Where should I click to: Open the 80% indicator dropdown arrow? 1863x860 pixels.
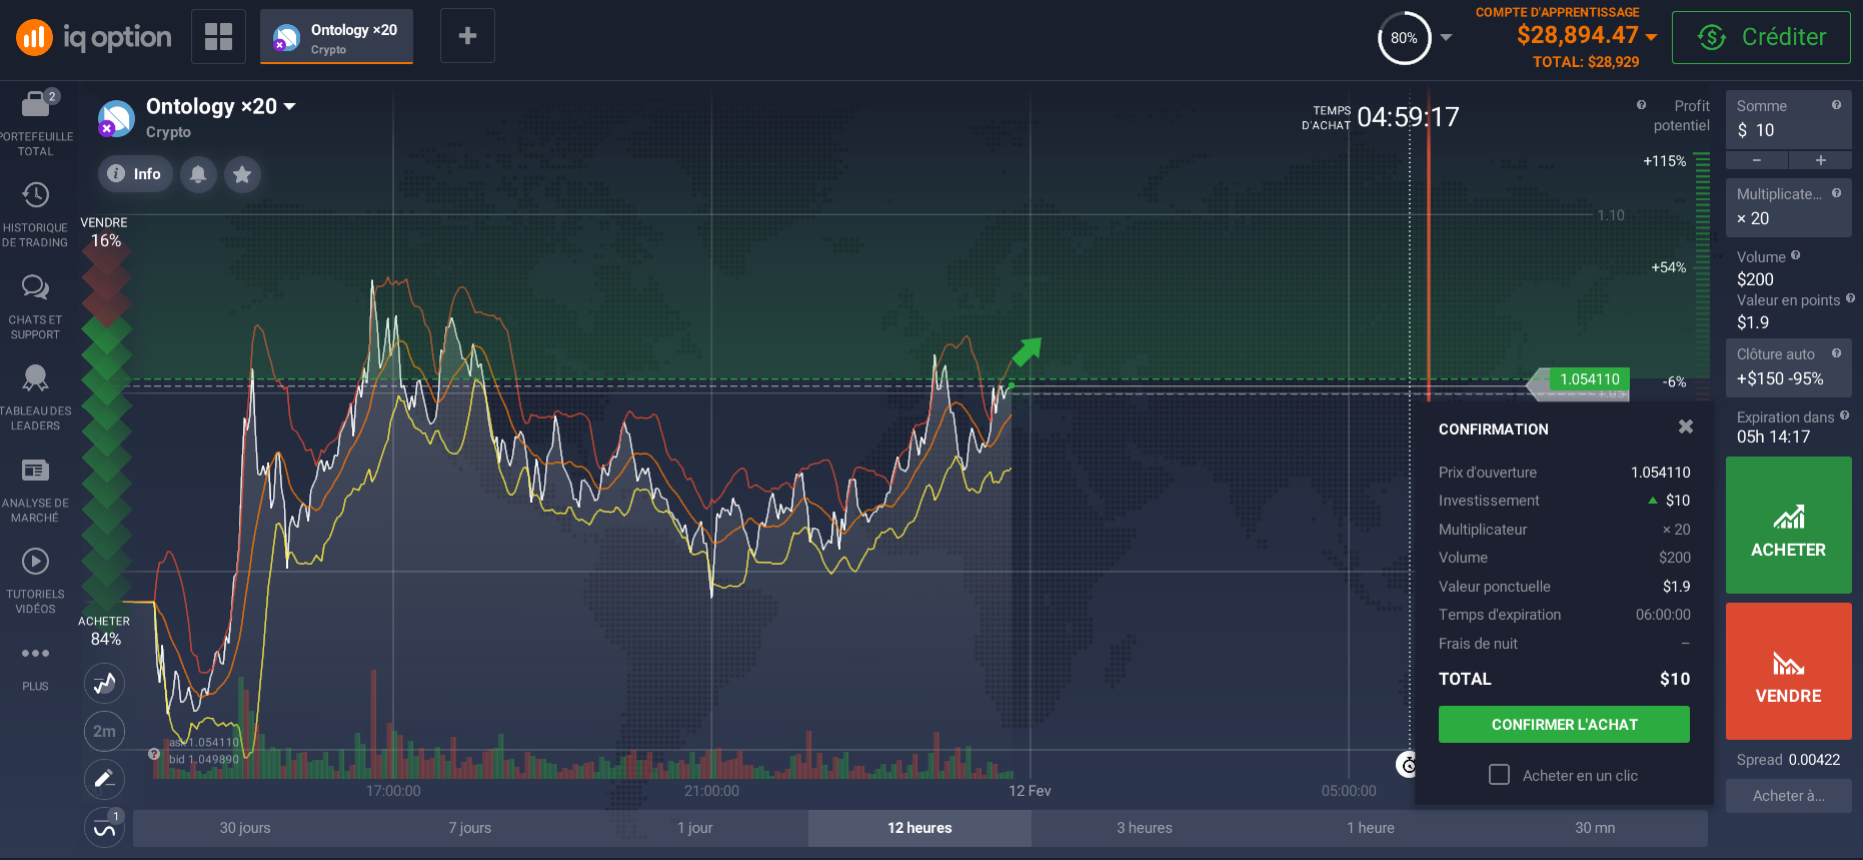coord(1446,38)
